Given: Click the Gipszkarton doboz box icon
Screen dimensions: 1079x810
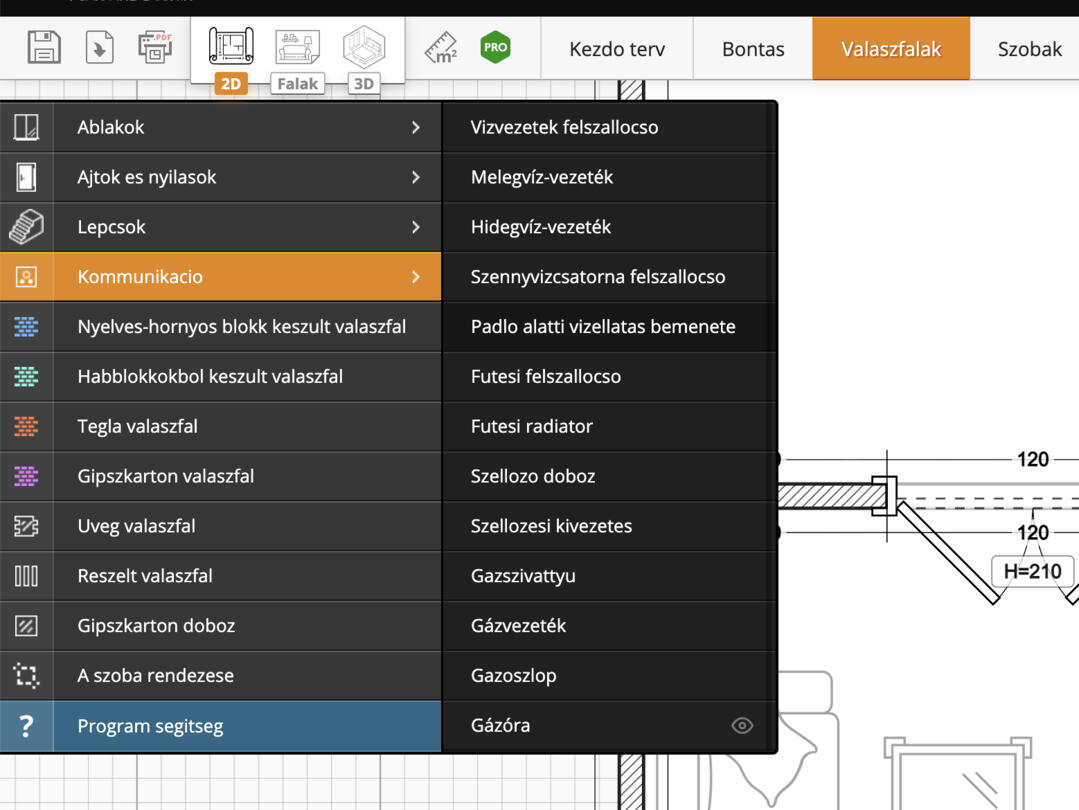Looking at the screenshot, I should coord(26,626).
